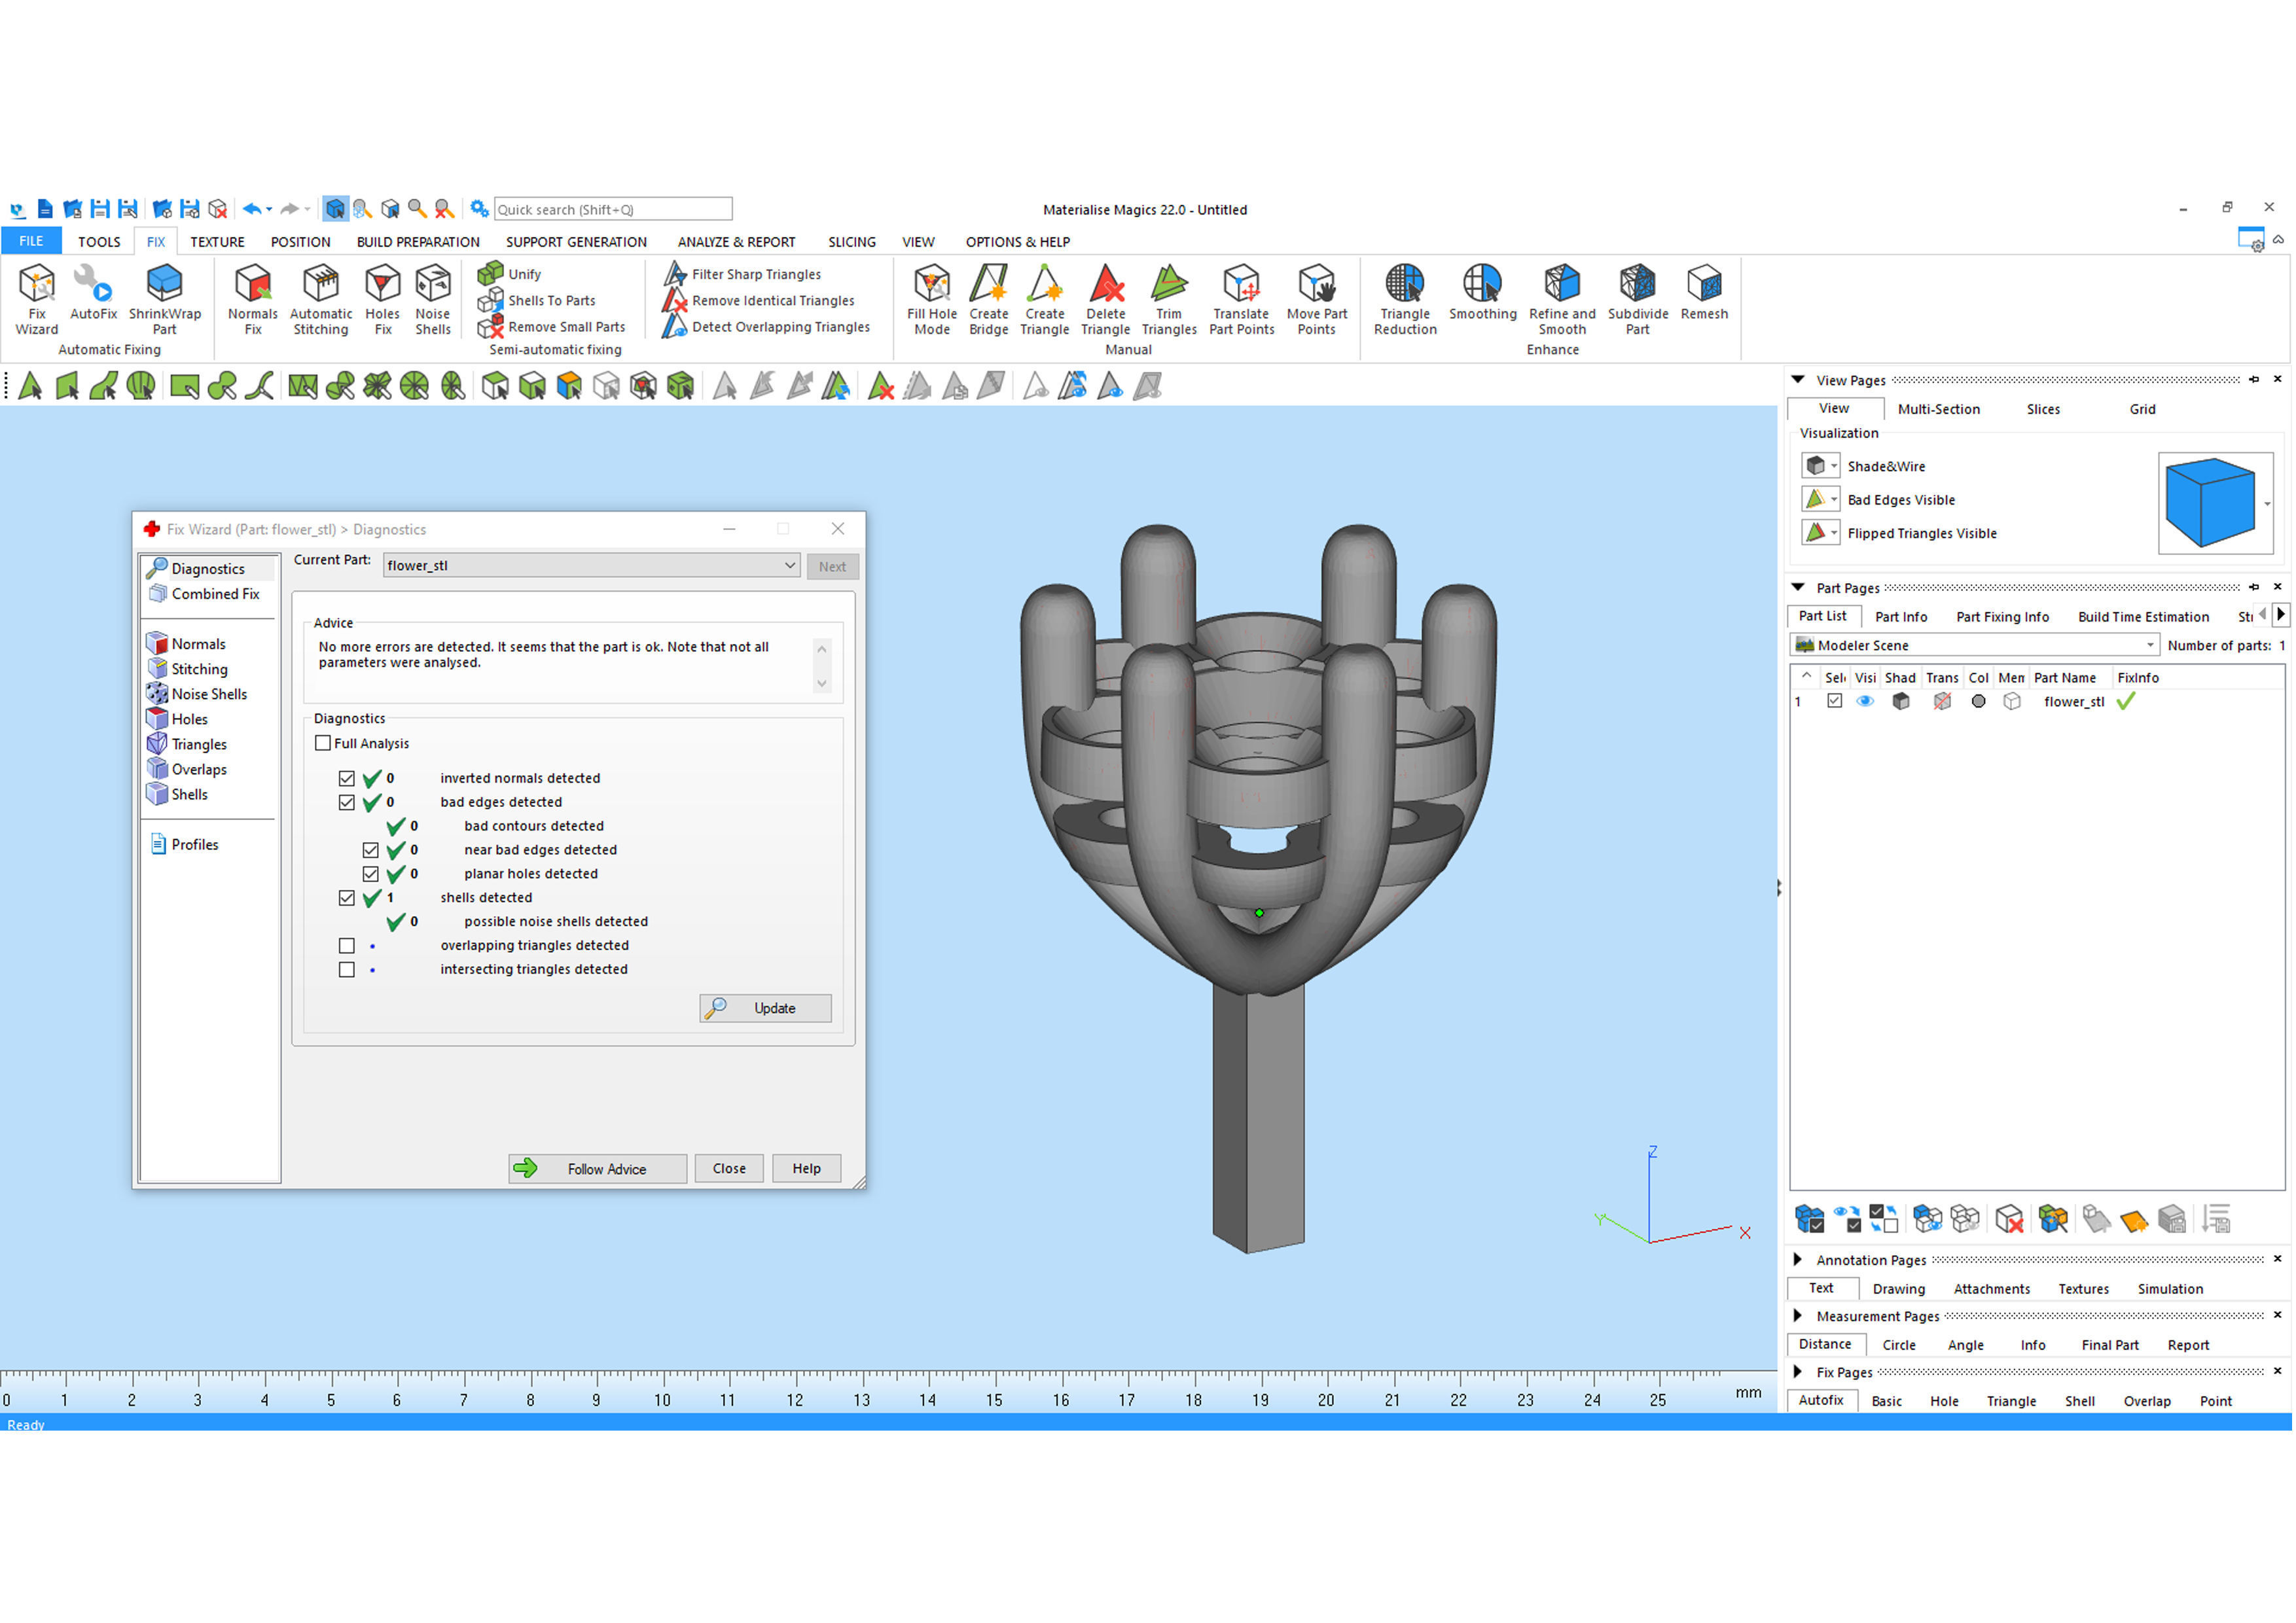
Task: Open SUPPORT GENERATION tab
Action: click(x=576, y=242)
